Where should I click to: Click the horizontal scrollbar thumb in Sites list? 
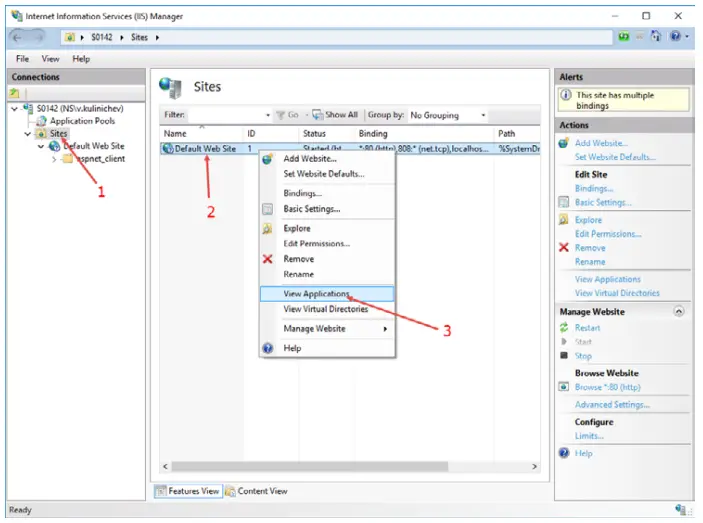(309, 467)
